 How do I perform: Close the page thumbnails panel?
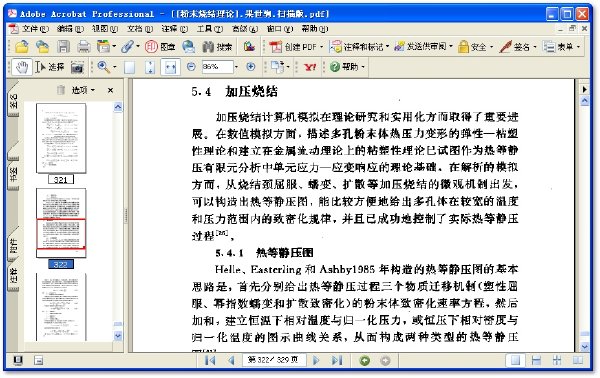(110, 90)
